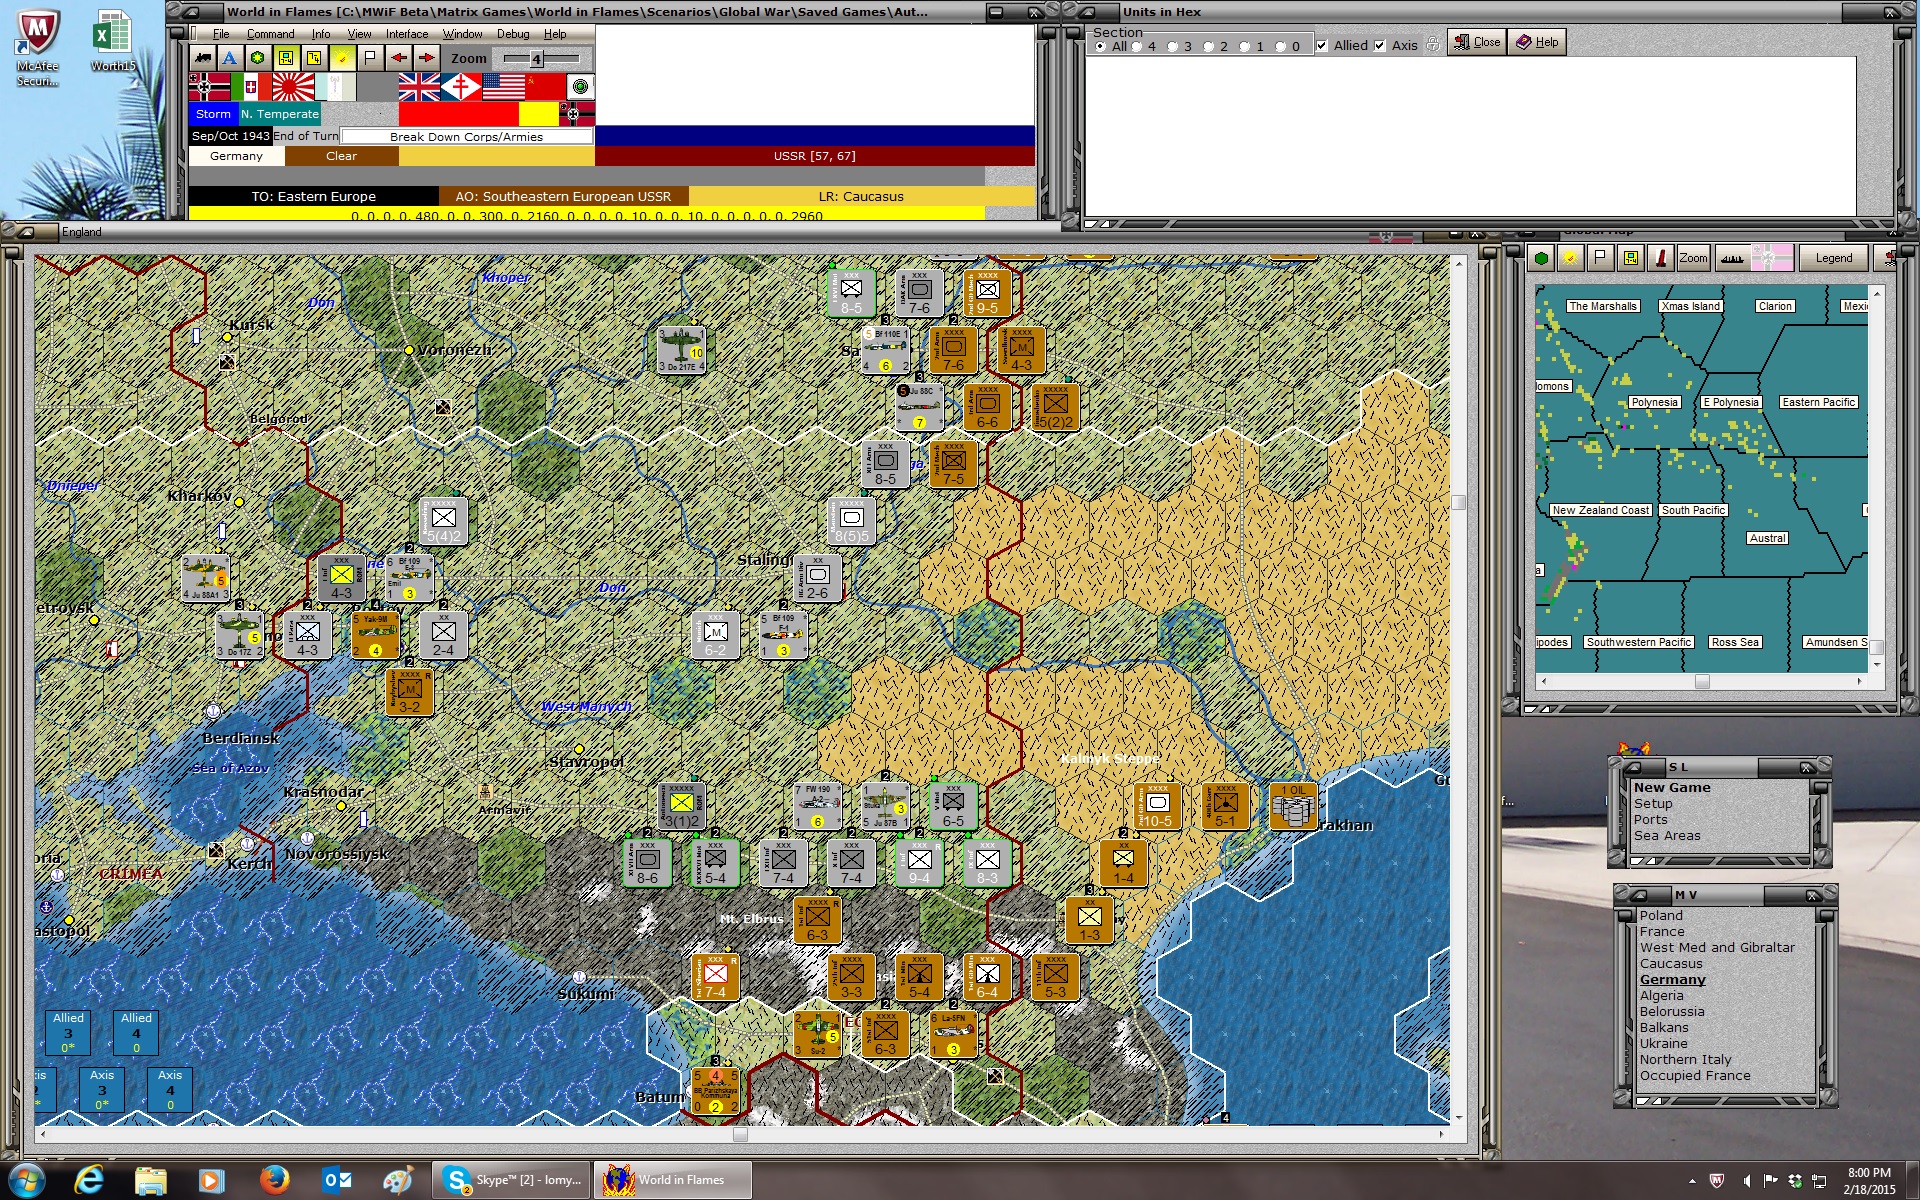
Task: Click the OIL counter near Astrakhan
Action: (x=1293, y=806)
